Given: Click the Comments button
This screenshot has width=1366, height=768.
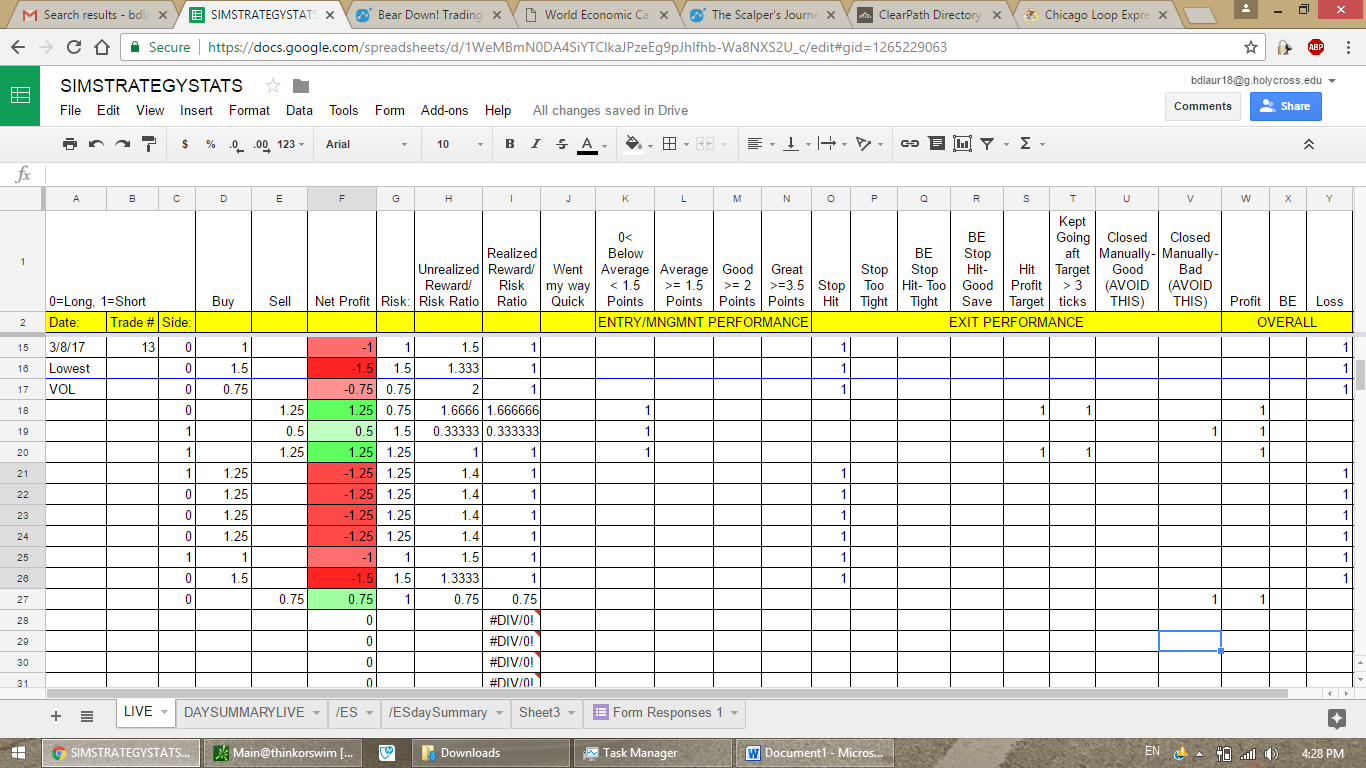Looking at the screenshot, I should pyautogui.click(x=1202, y=106).
